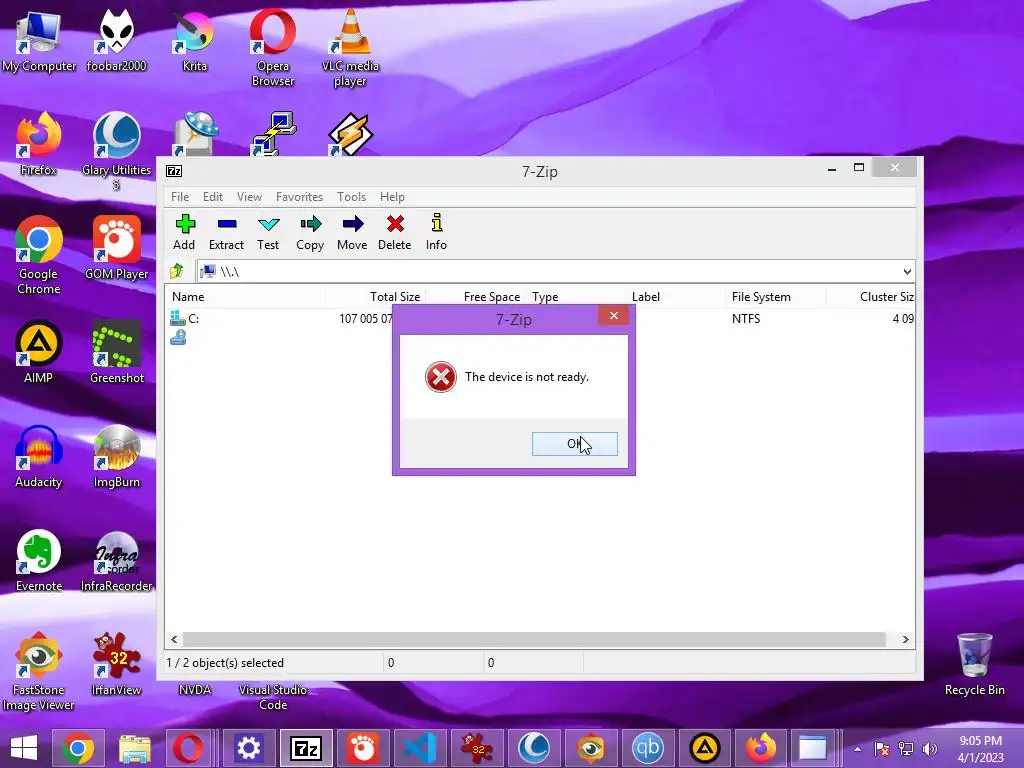Close the device not ready dialog
The height and width of the screenshot is (768, 1024).
613,315
